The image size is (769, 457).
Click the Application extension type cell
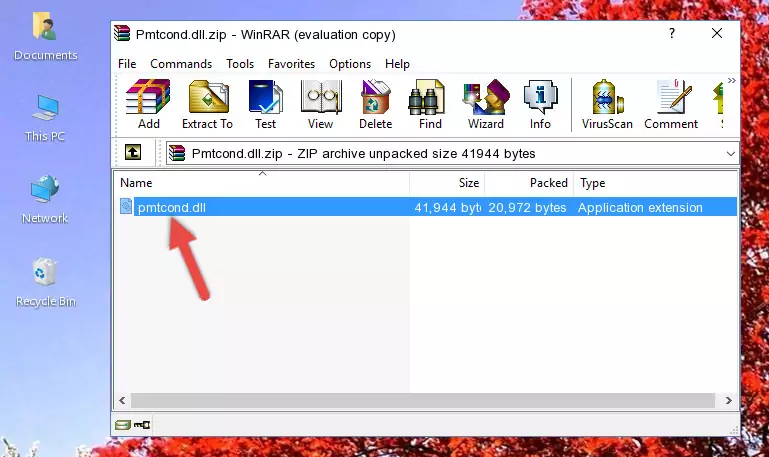640,207
